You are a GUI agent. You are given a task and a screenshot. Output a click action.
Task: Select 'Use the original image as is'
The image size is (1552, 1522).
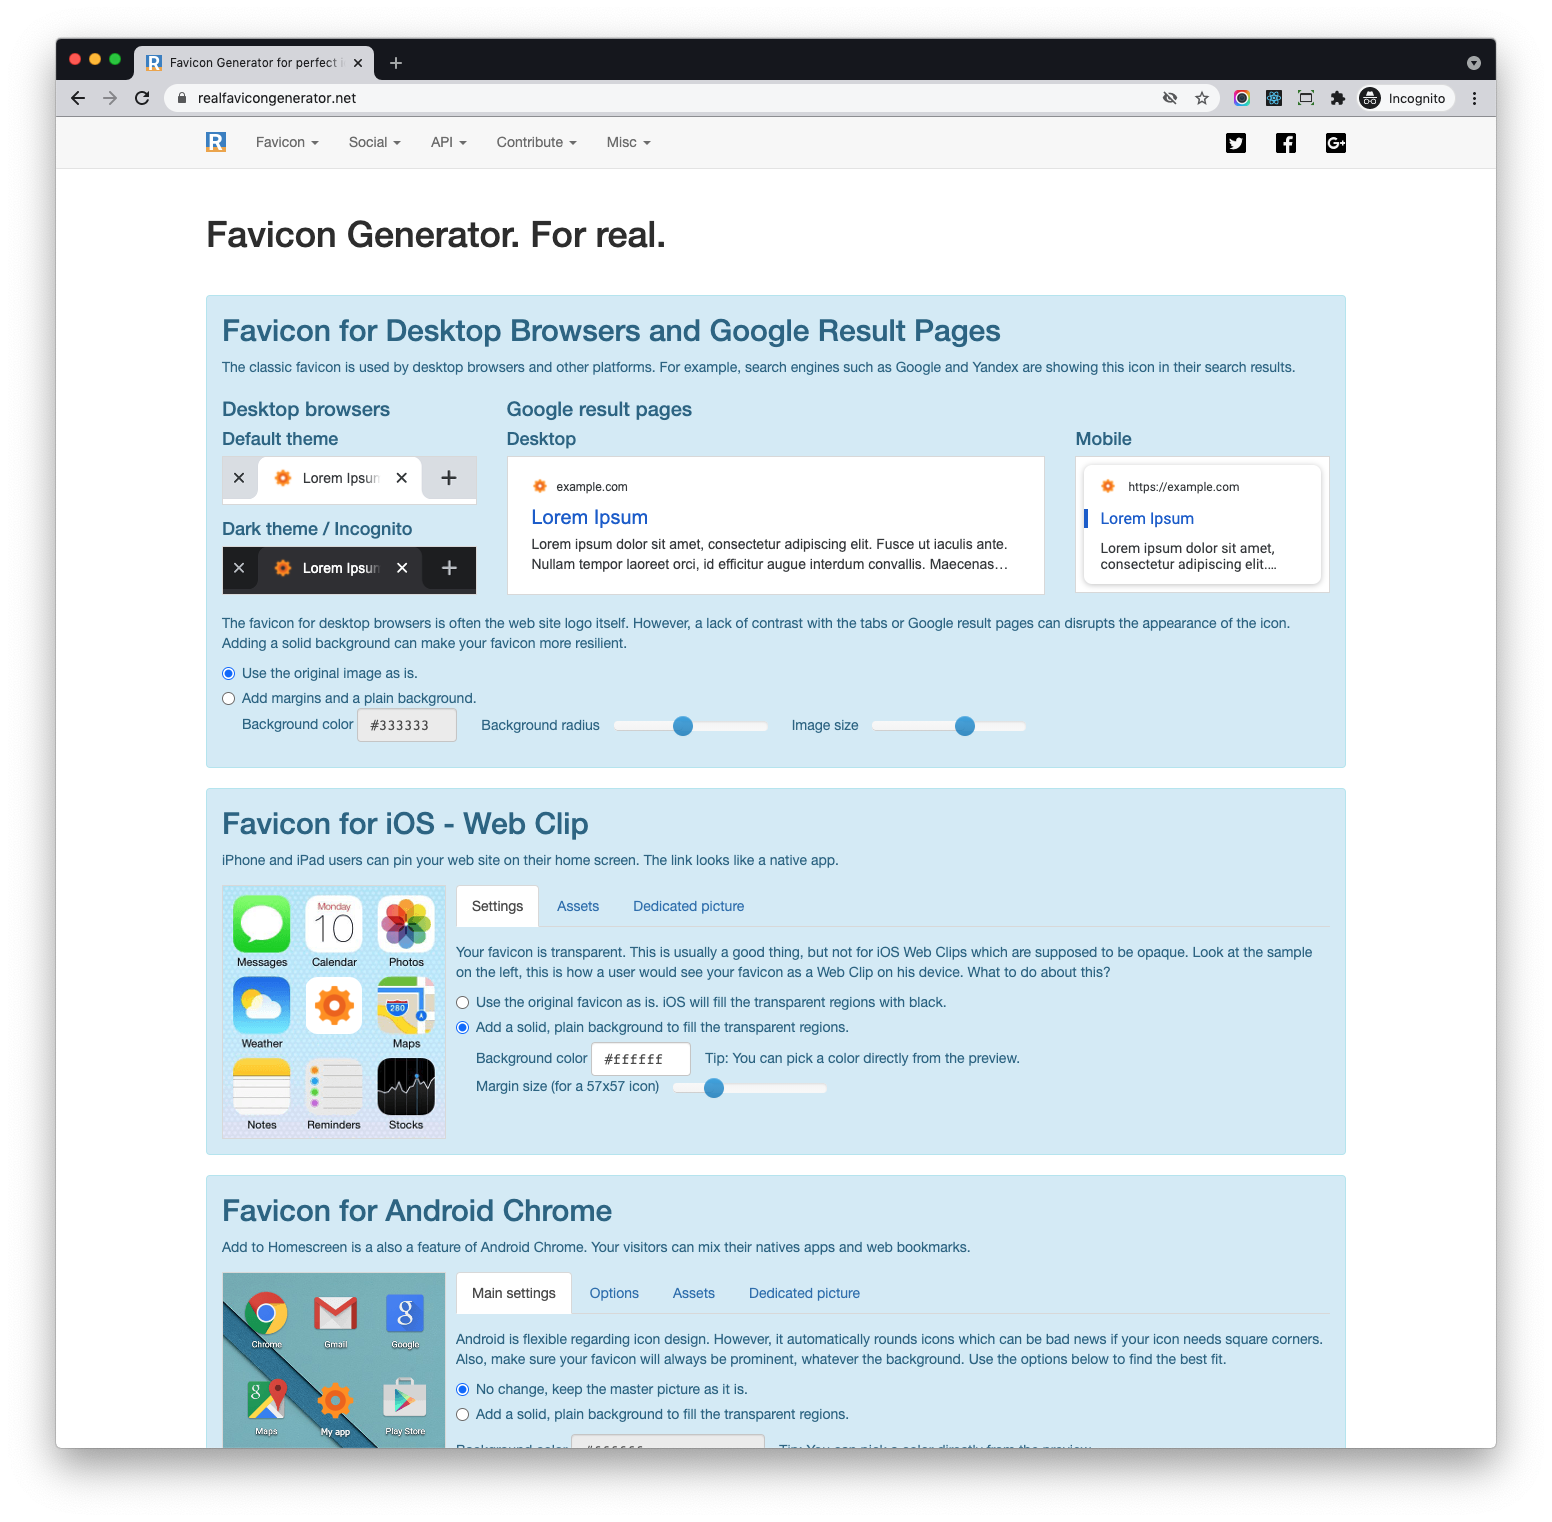(229, 674)
